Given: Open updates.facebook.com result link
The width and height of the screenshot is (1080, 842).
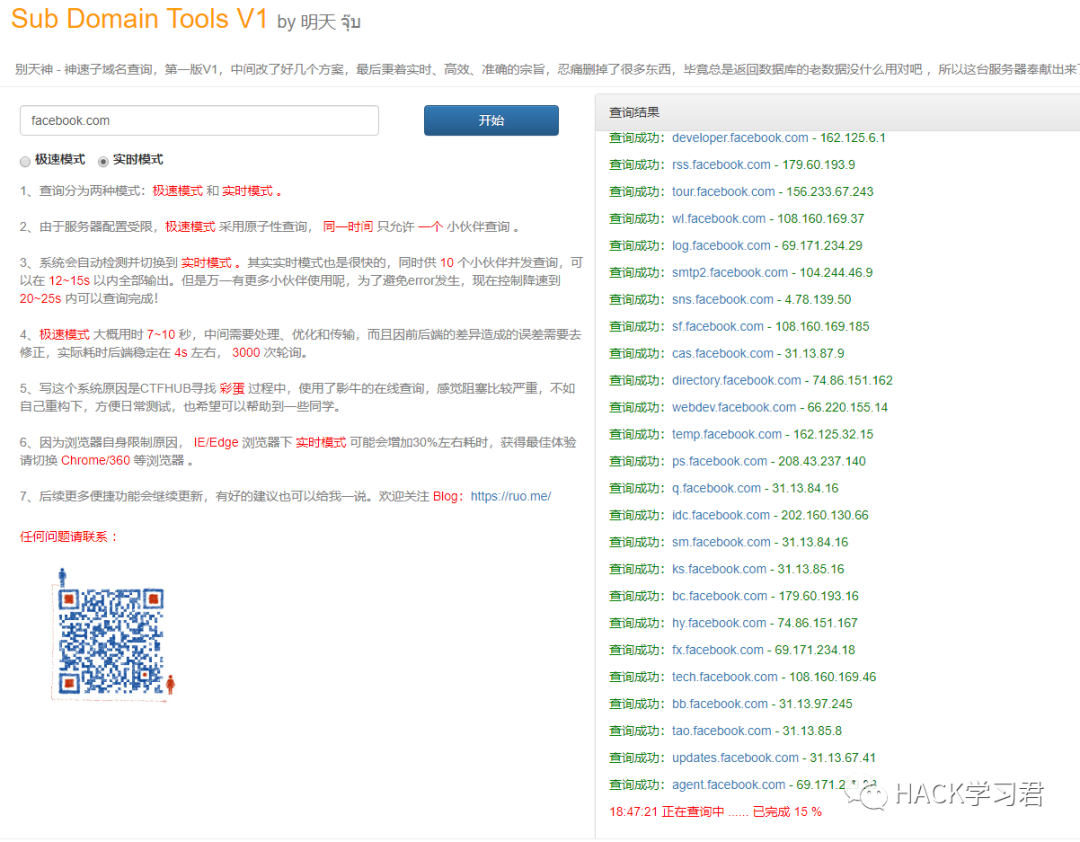Looking at the screenshot, I should (735, 757).
